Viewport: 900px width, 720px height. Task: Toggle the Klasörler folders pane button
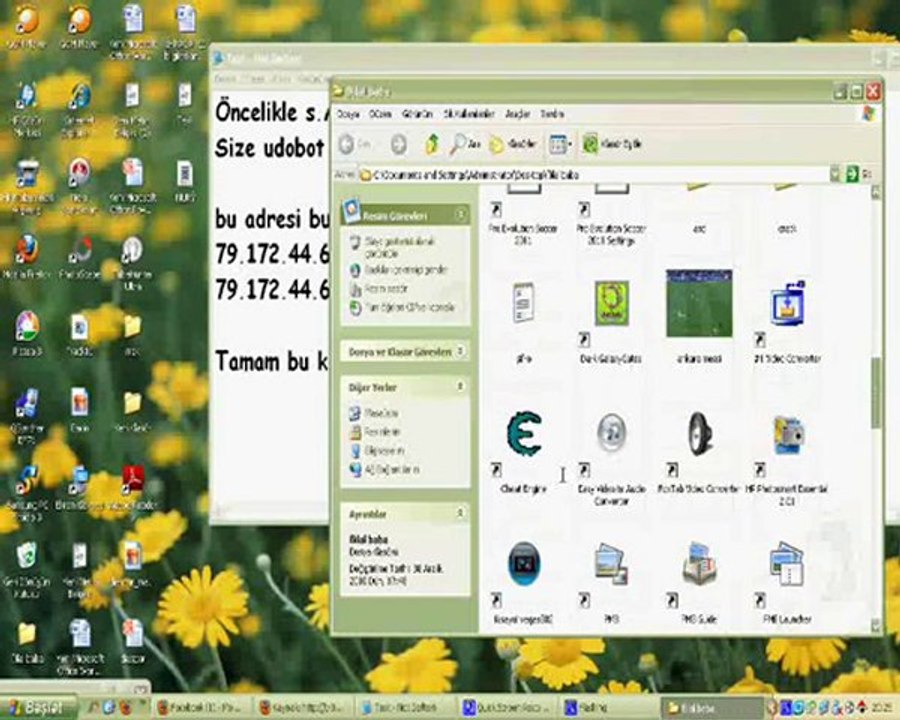513,145
